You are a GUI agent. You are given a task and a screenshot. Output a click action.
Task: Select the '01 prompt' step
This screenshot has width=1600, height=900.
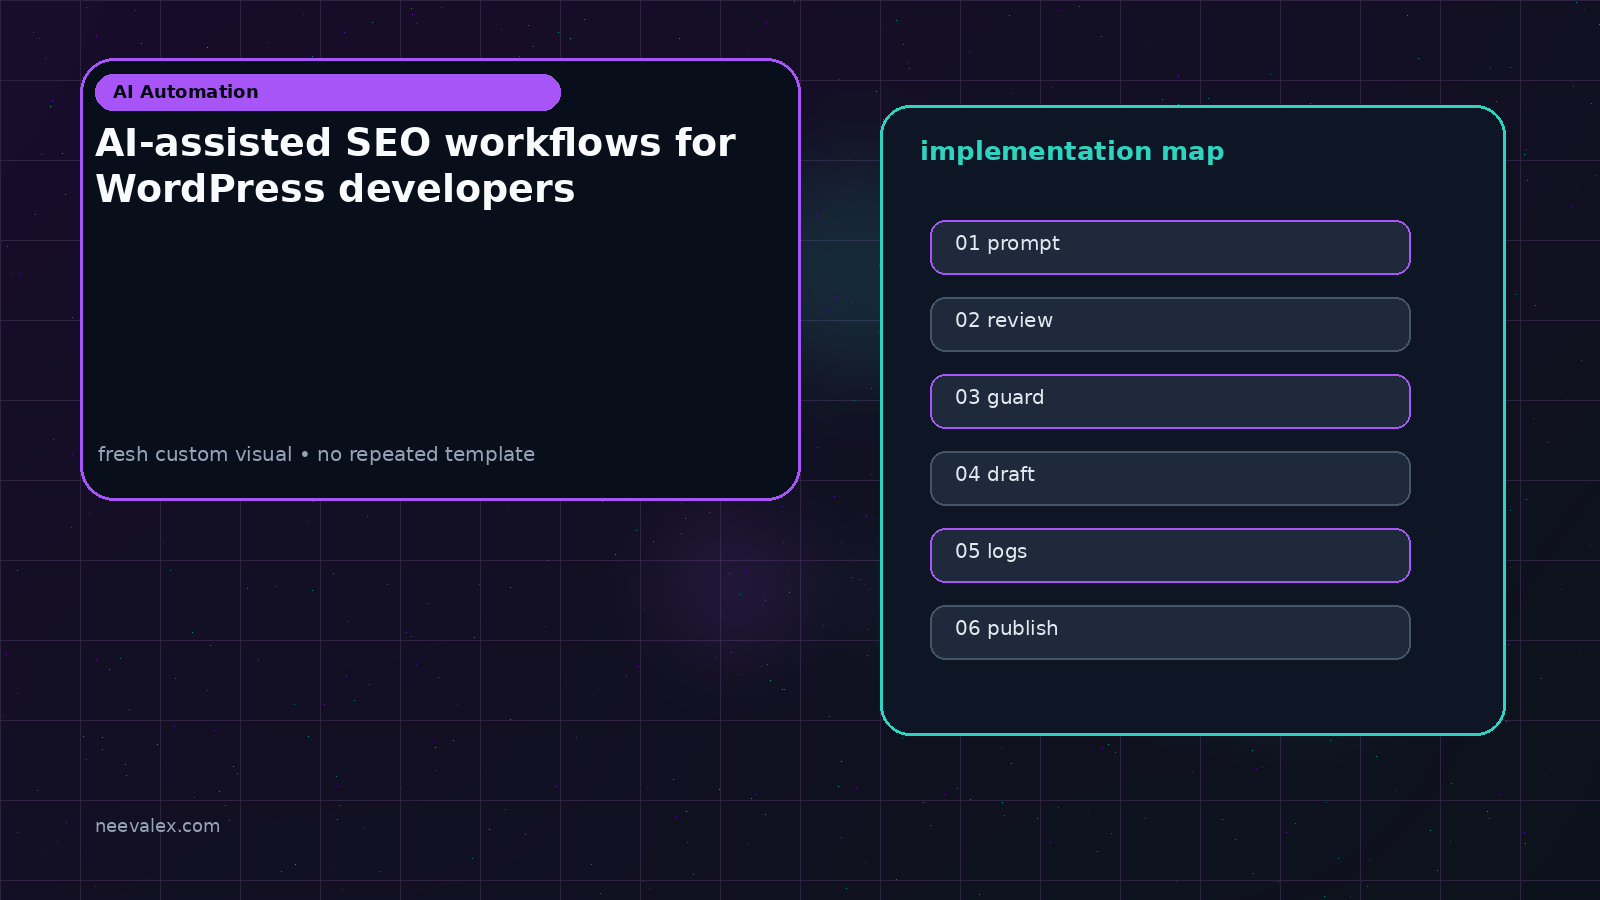pyautogui.click(x=1170, y=247)
